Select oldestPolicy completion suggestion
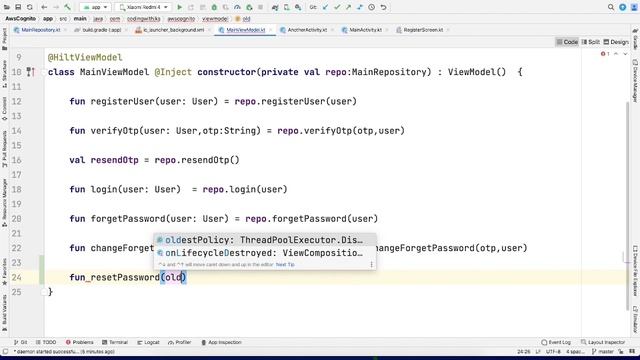 265,240
